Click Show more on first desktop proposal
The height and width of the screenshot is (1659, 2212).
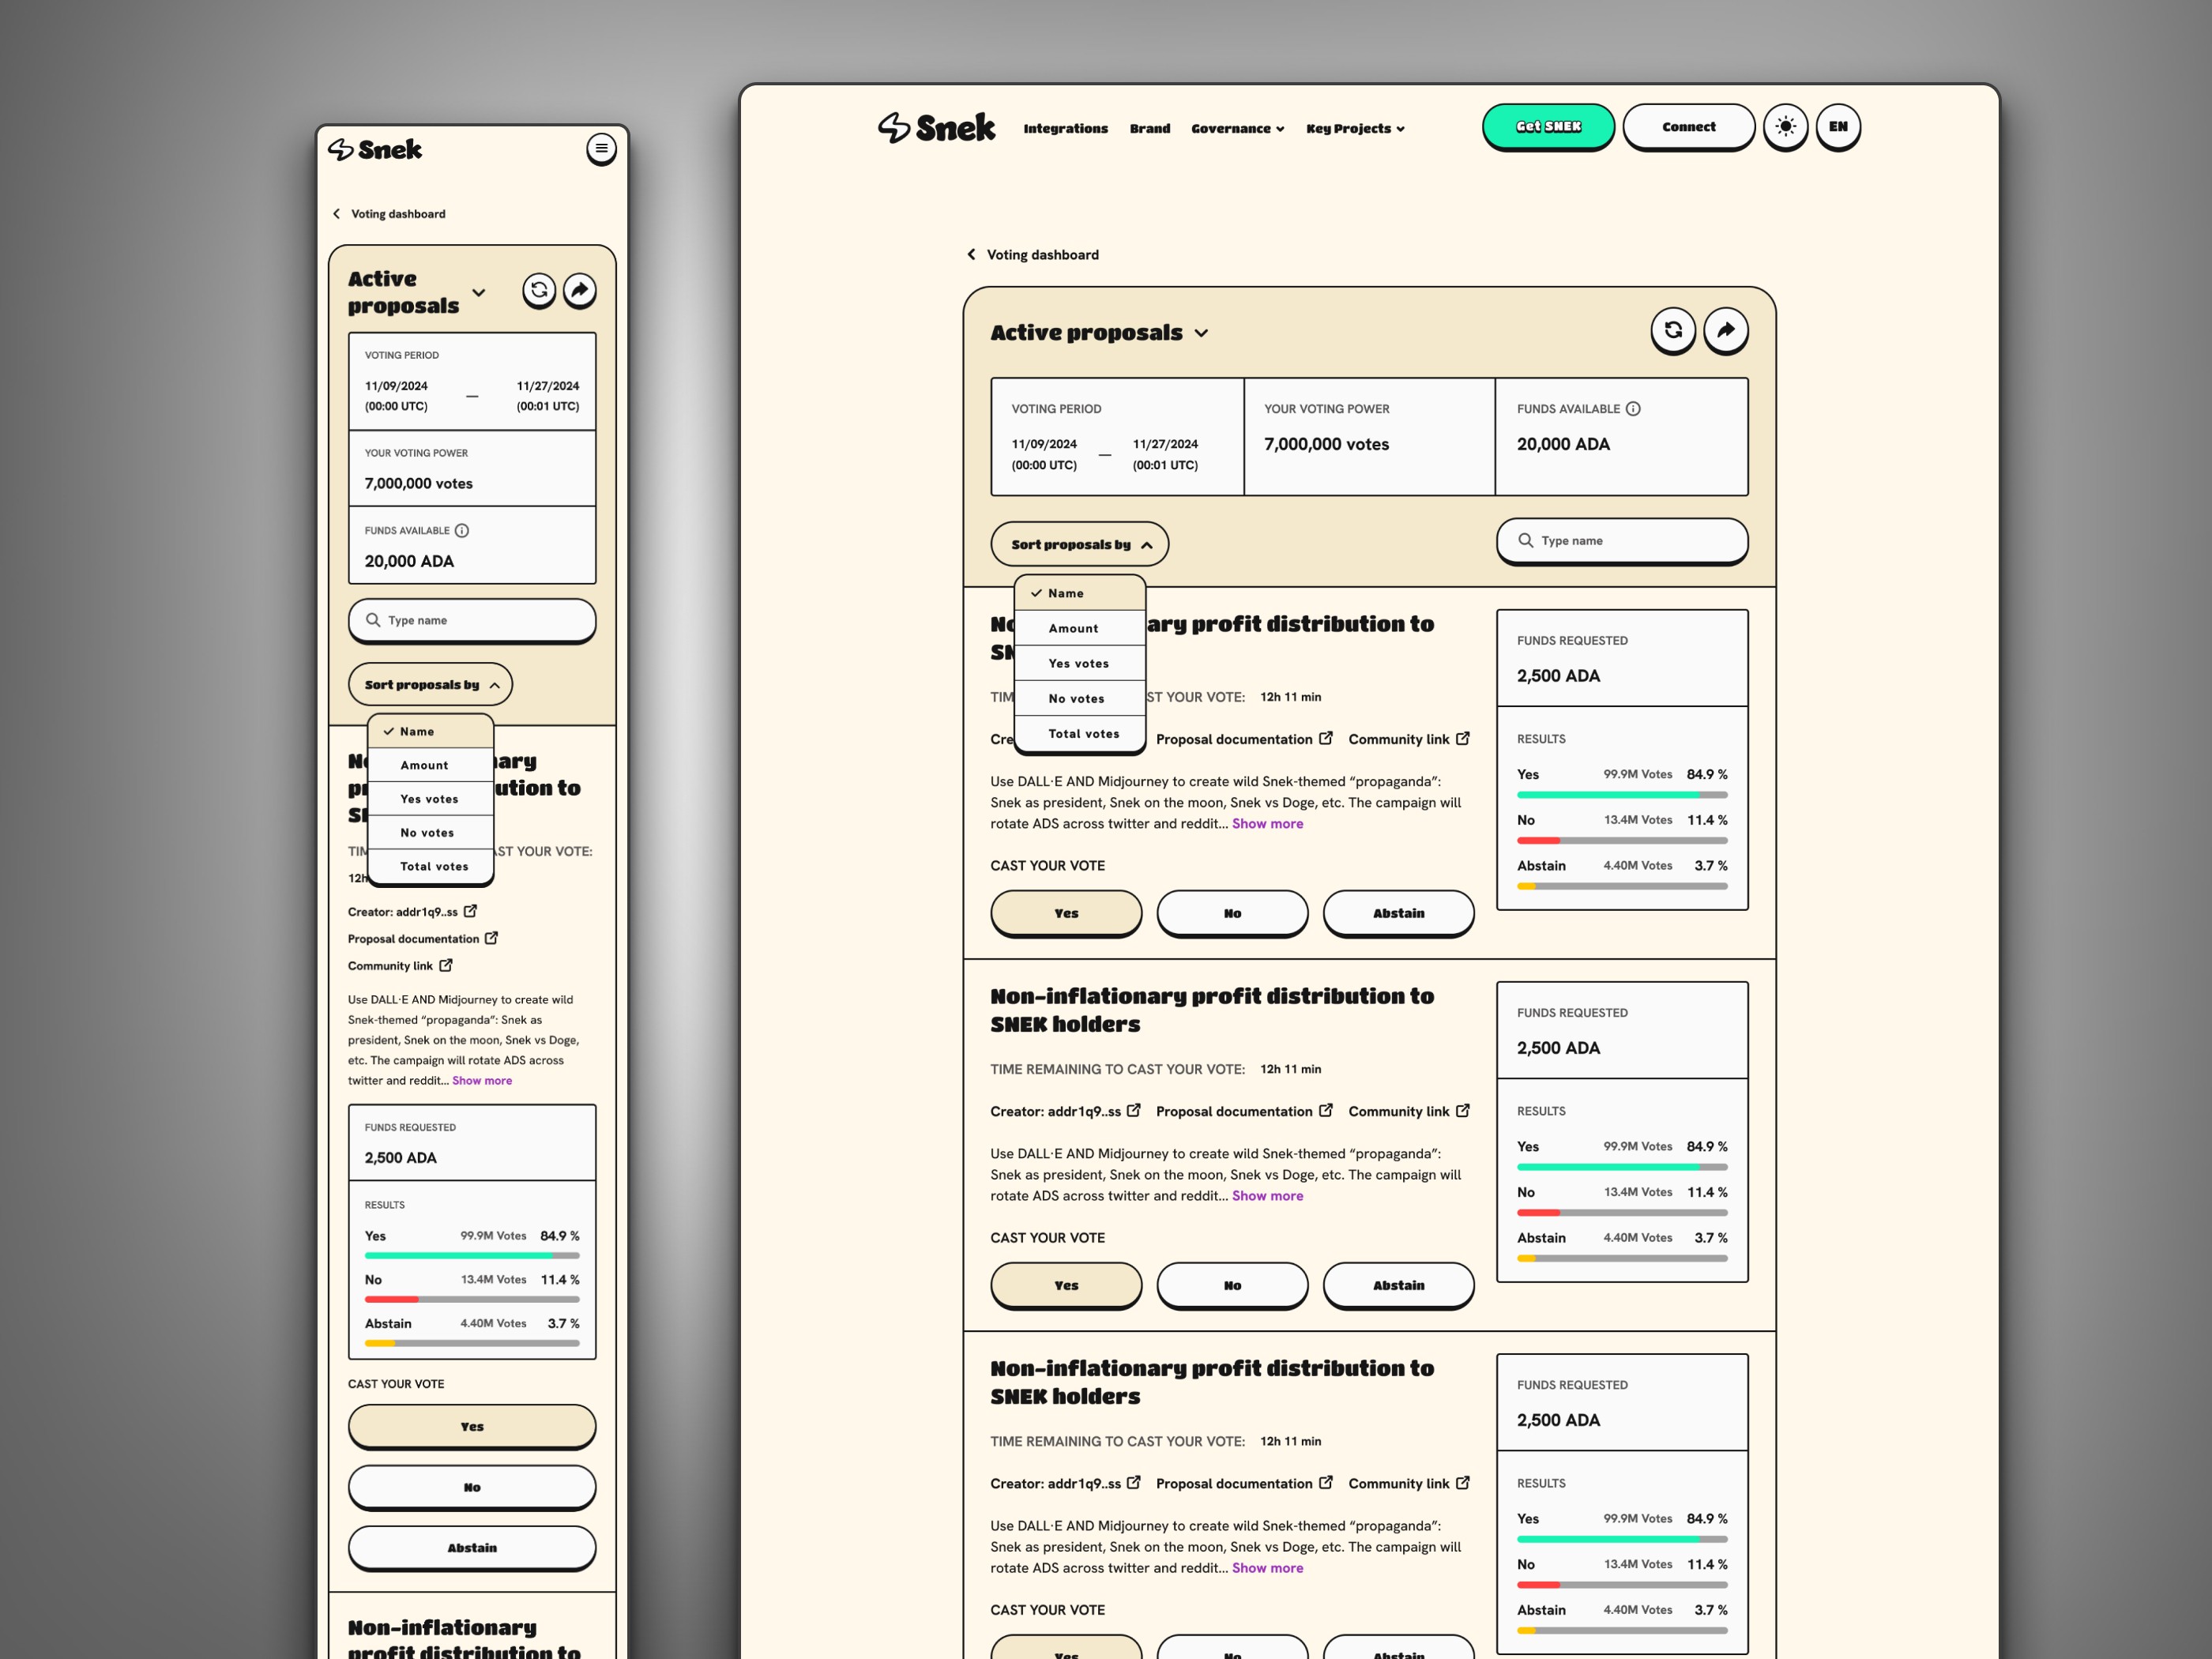point(1267,824)
